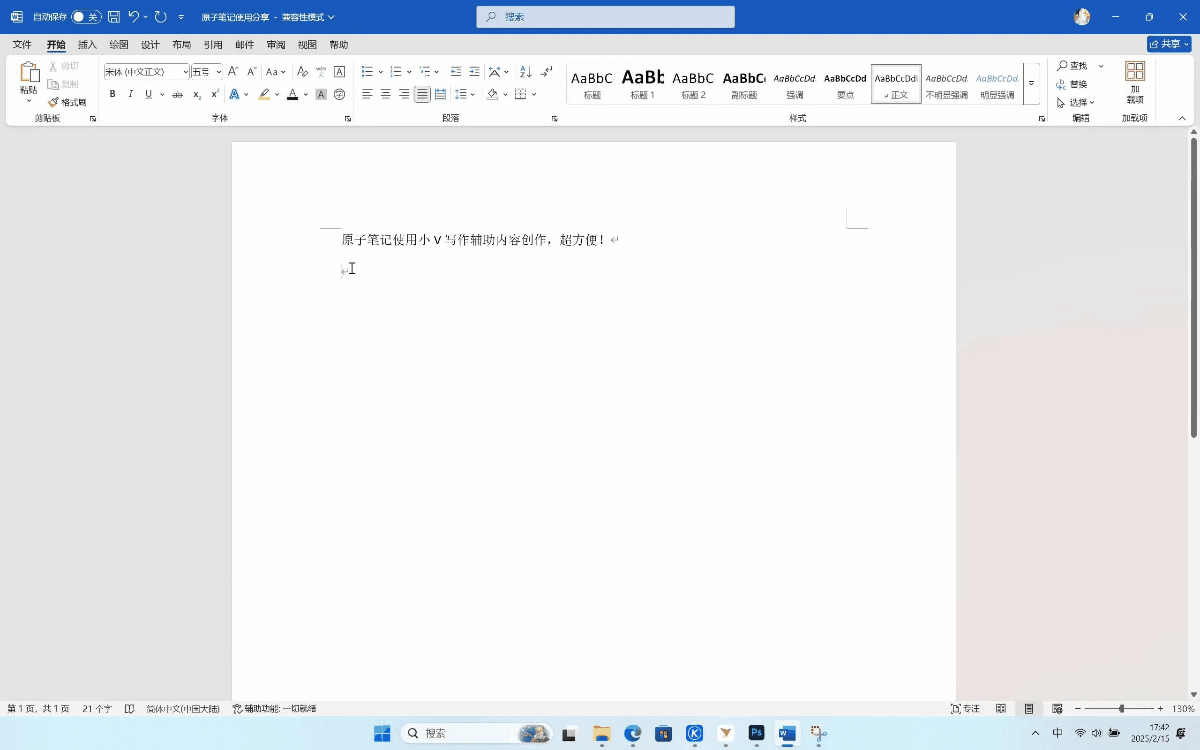Toggle the AutoSave (自动保存) switch
1200x750 pixels.
click(x=86, y=17)
